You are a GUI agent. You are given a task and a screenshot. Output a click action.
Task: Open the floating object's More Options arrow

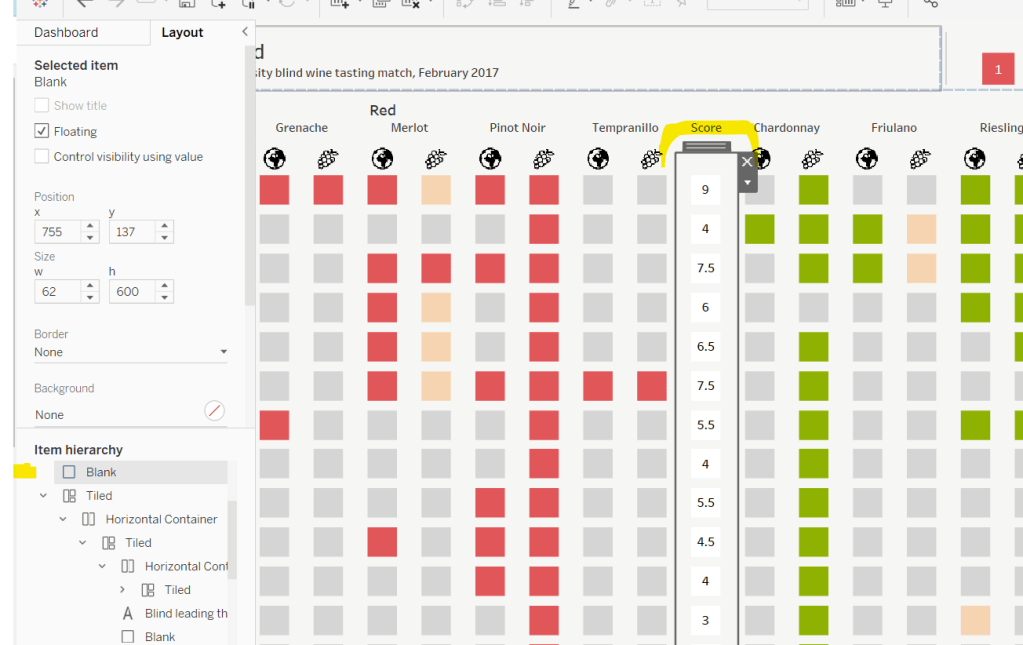tap(747, 182)
